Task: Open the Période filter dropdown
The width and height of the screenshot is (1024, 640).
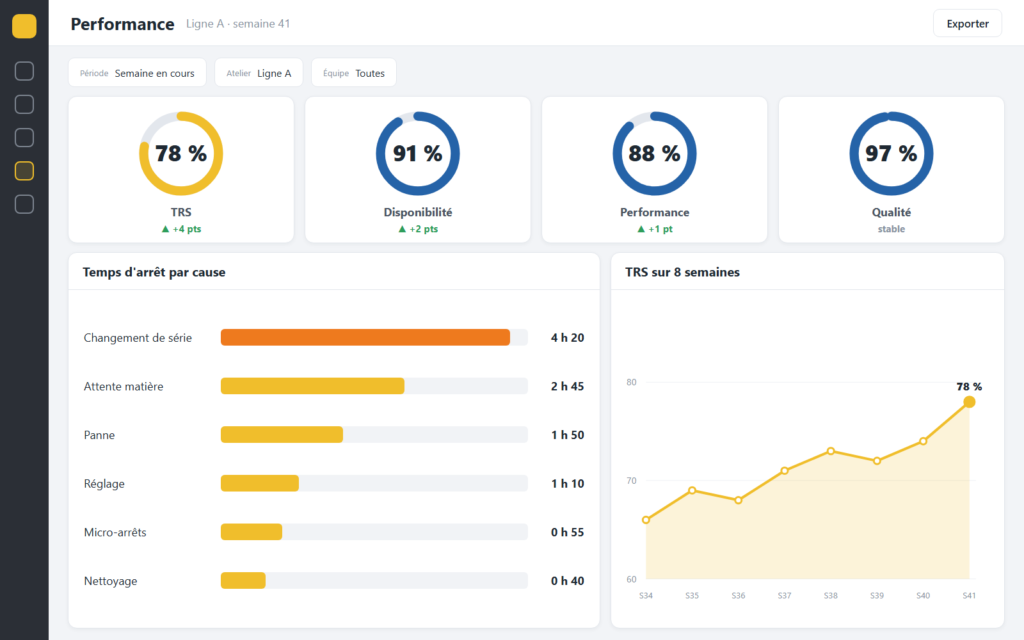Action: point(137,73)
